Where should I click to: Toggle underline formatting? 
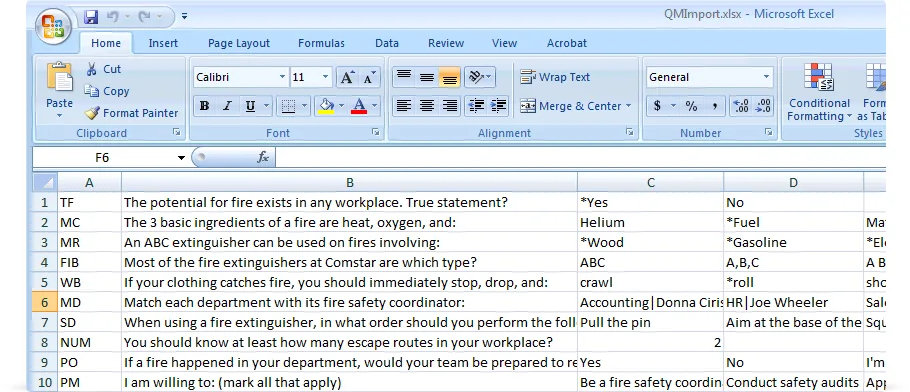click(250, 106)
